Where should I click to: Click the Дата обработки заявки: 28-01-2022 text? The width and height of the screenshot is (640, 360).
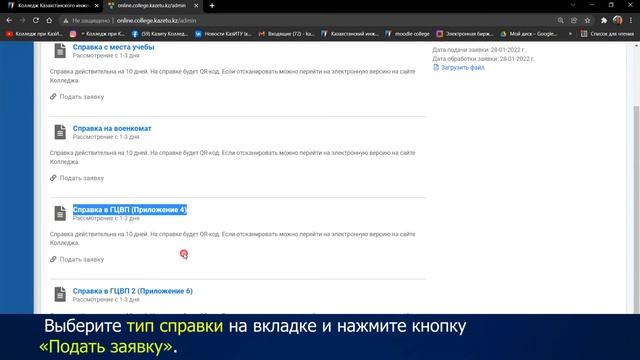tap(483, 59)
